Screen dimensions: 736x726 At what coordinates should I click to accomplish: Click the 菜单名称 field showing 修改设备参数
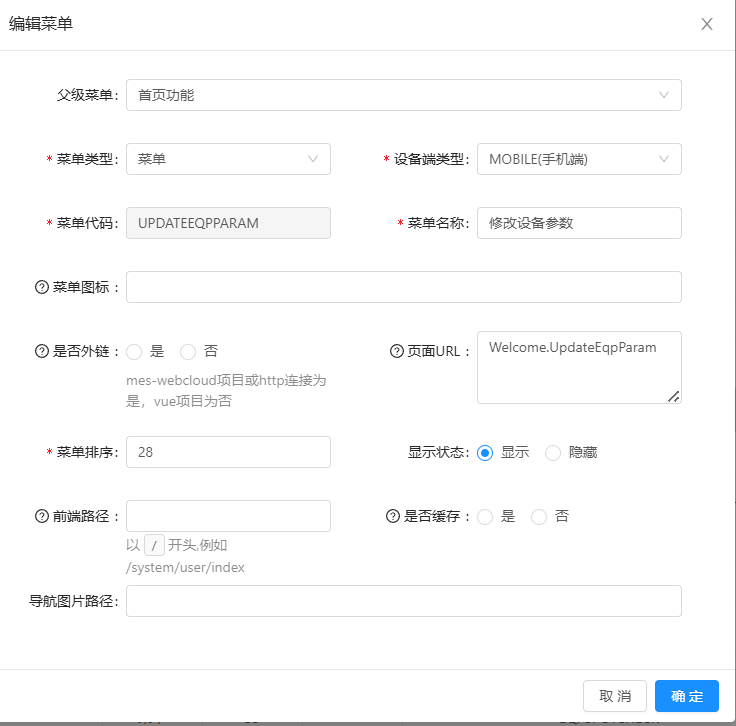click(x=579, y=223)
